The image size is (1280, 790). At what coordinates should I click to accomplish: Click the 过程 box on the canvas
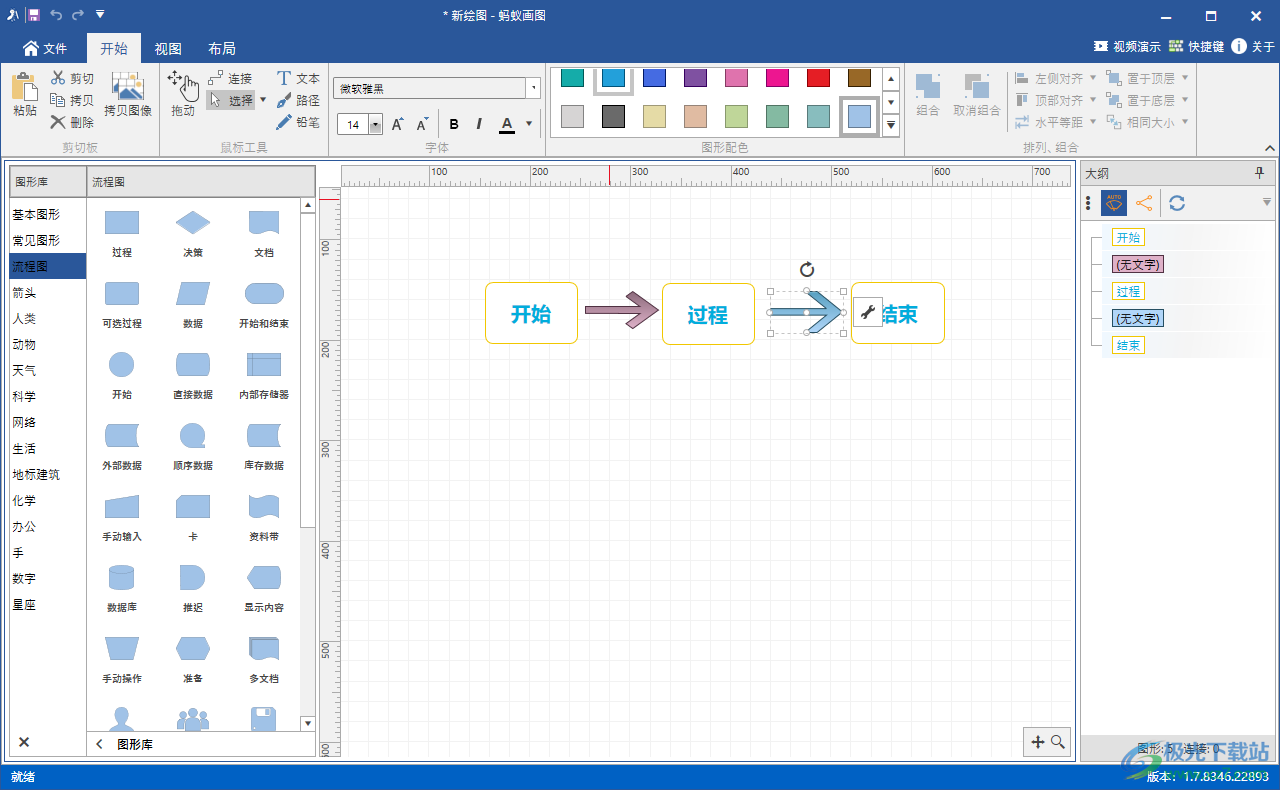coord(708,314)
